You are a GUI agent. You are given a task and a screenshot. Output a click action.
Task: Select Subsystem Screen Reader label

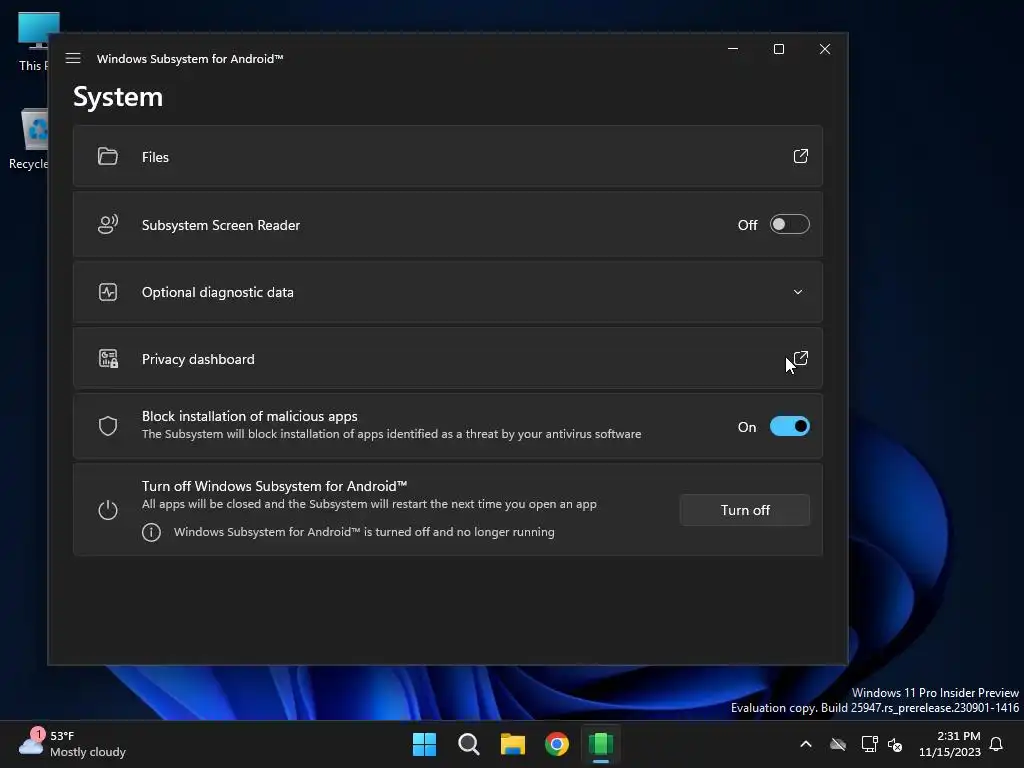(x=221, y=225)
